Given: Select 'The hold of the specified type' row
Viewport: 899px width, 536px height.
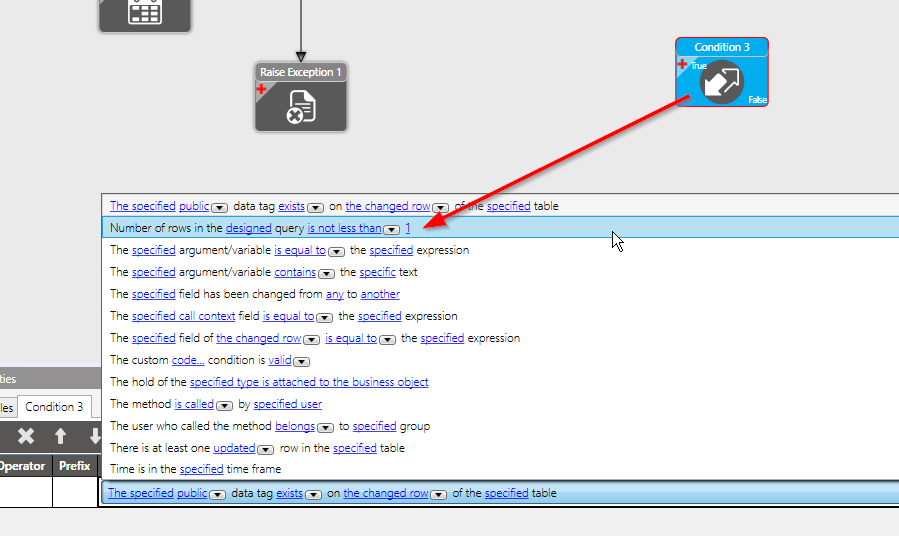Looking at the screenshot, I should 501,382.
